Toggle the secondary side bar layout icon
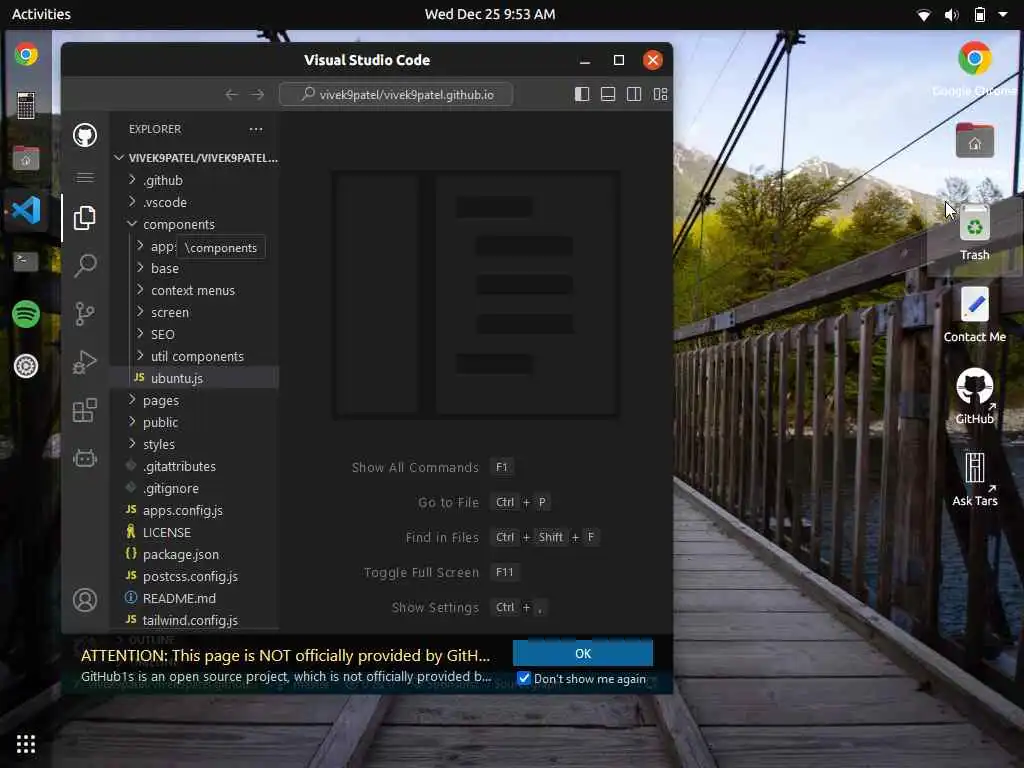 [x=634, y=95]
